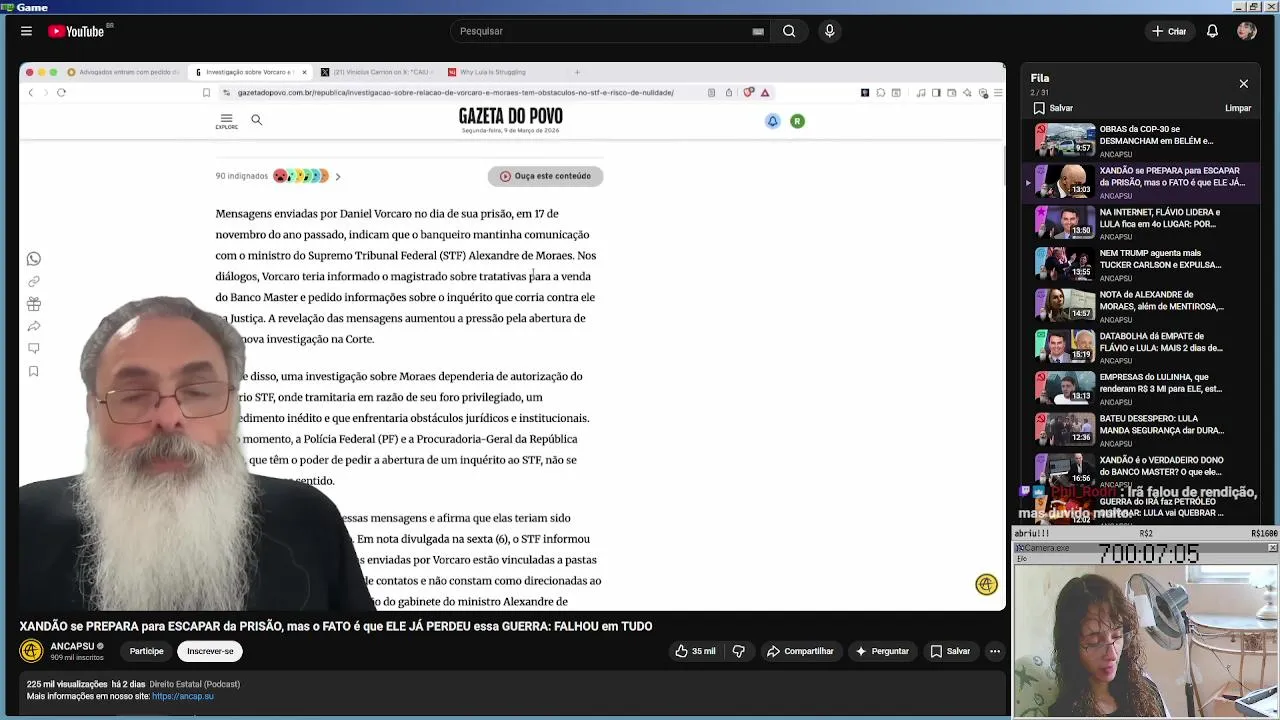Switch to Investigação sobre Vorcaro tab

[248, 72]
